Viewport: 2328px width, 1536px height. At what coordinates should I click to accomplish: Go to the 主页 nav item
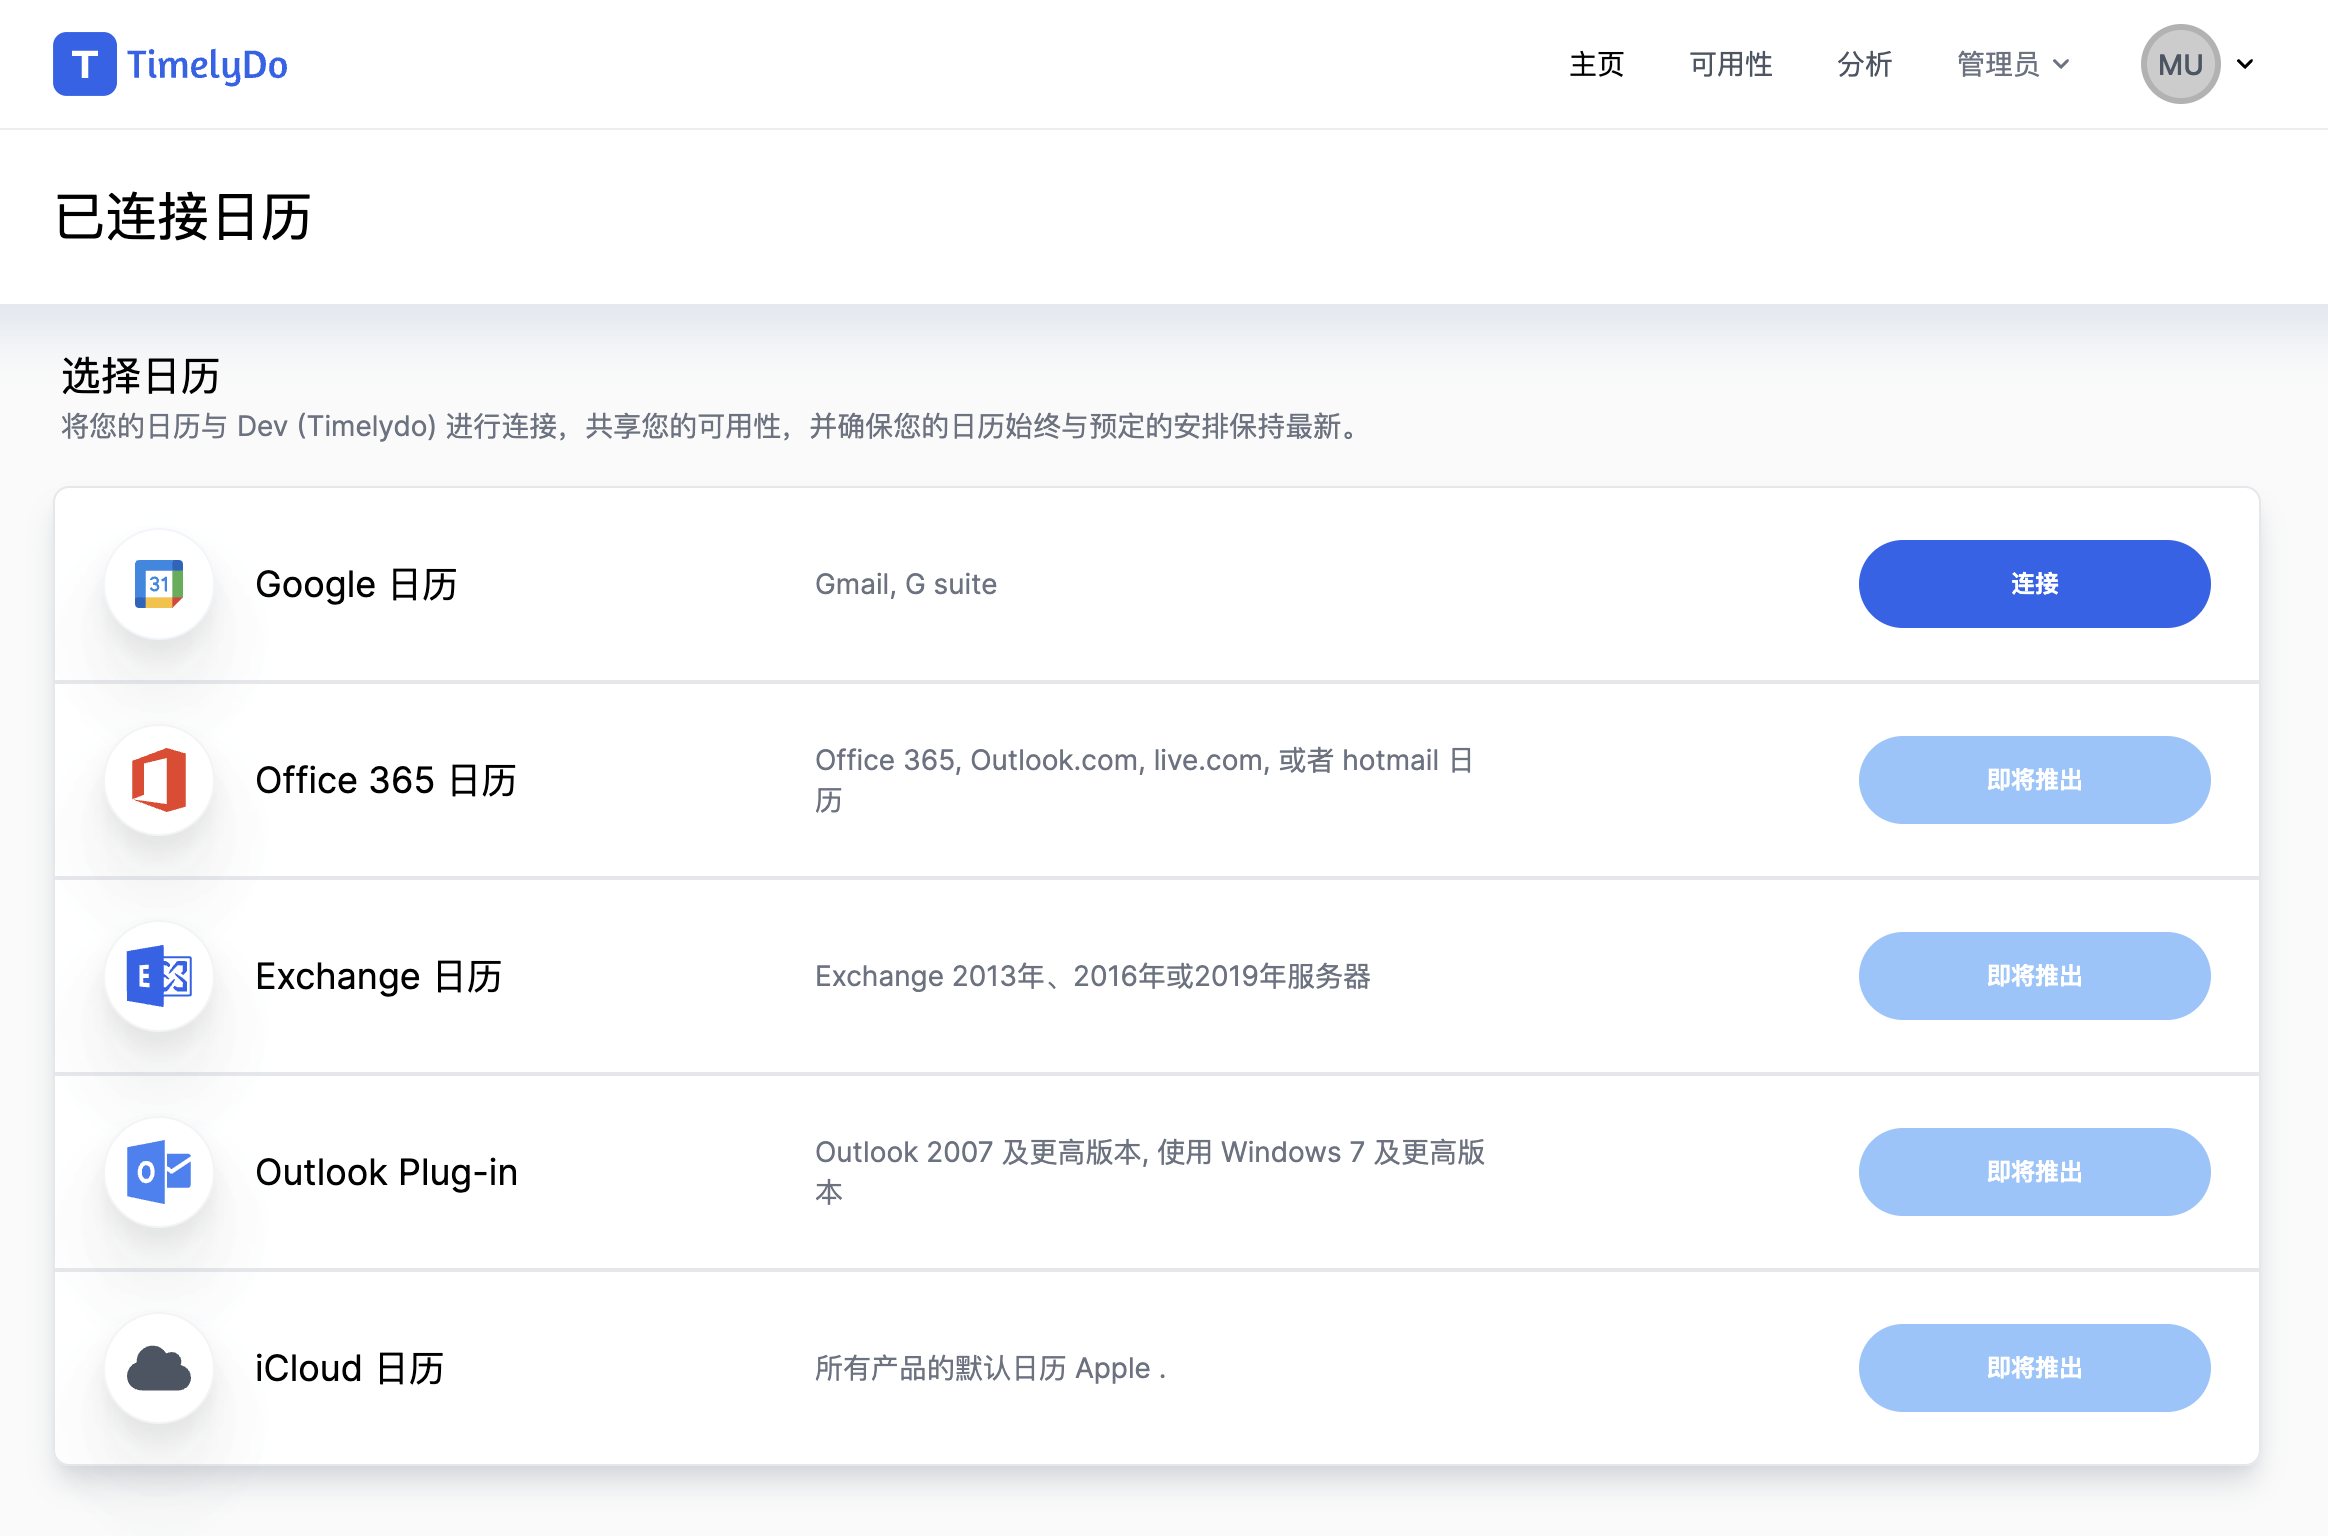pos(1596,64)
